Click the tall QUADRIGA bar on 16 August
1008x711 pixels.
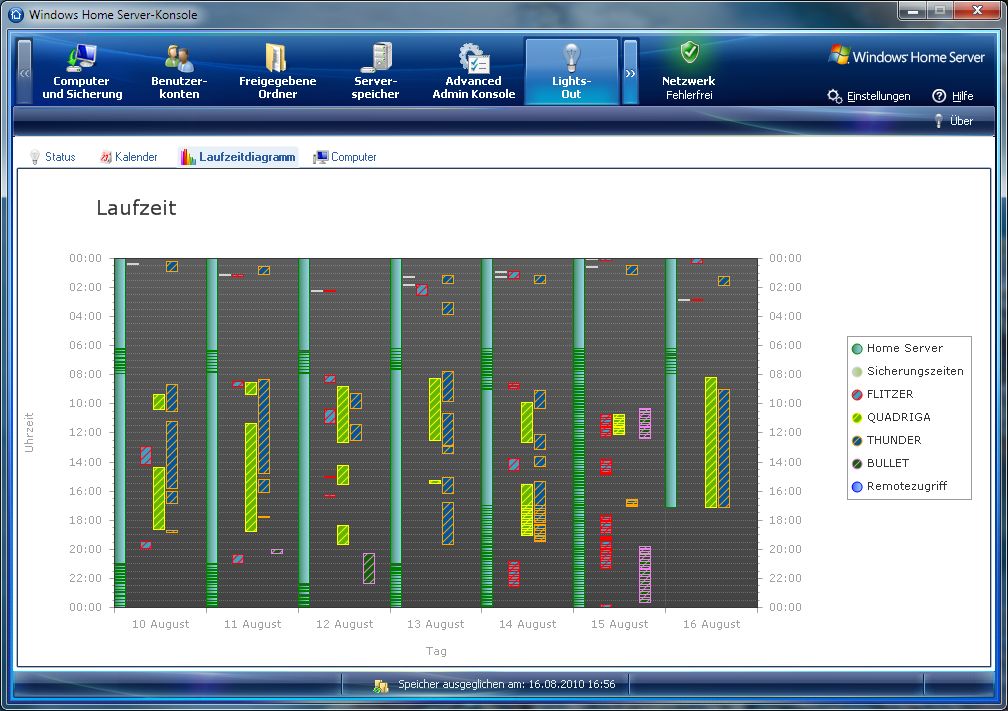tap(711, 442)
